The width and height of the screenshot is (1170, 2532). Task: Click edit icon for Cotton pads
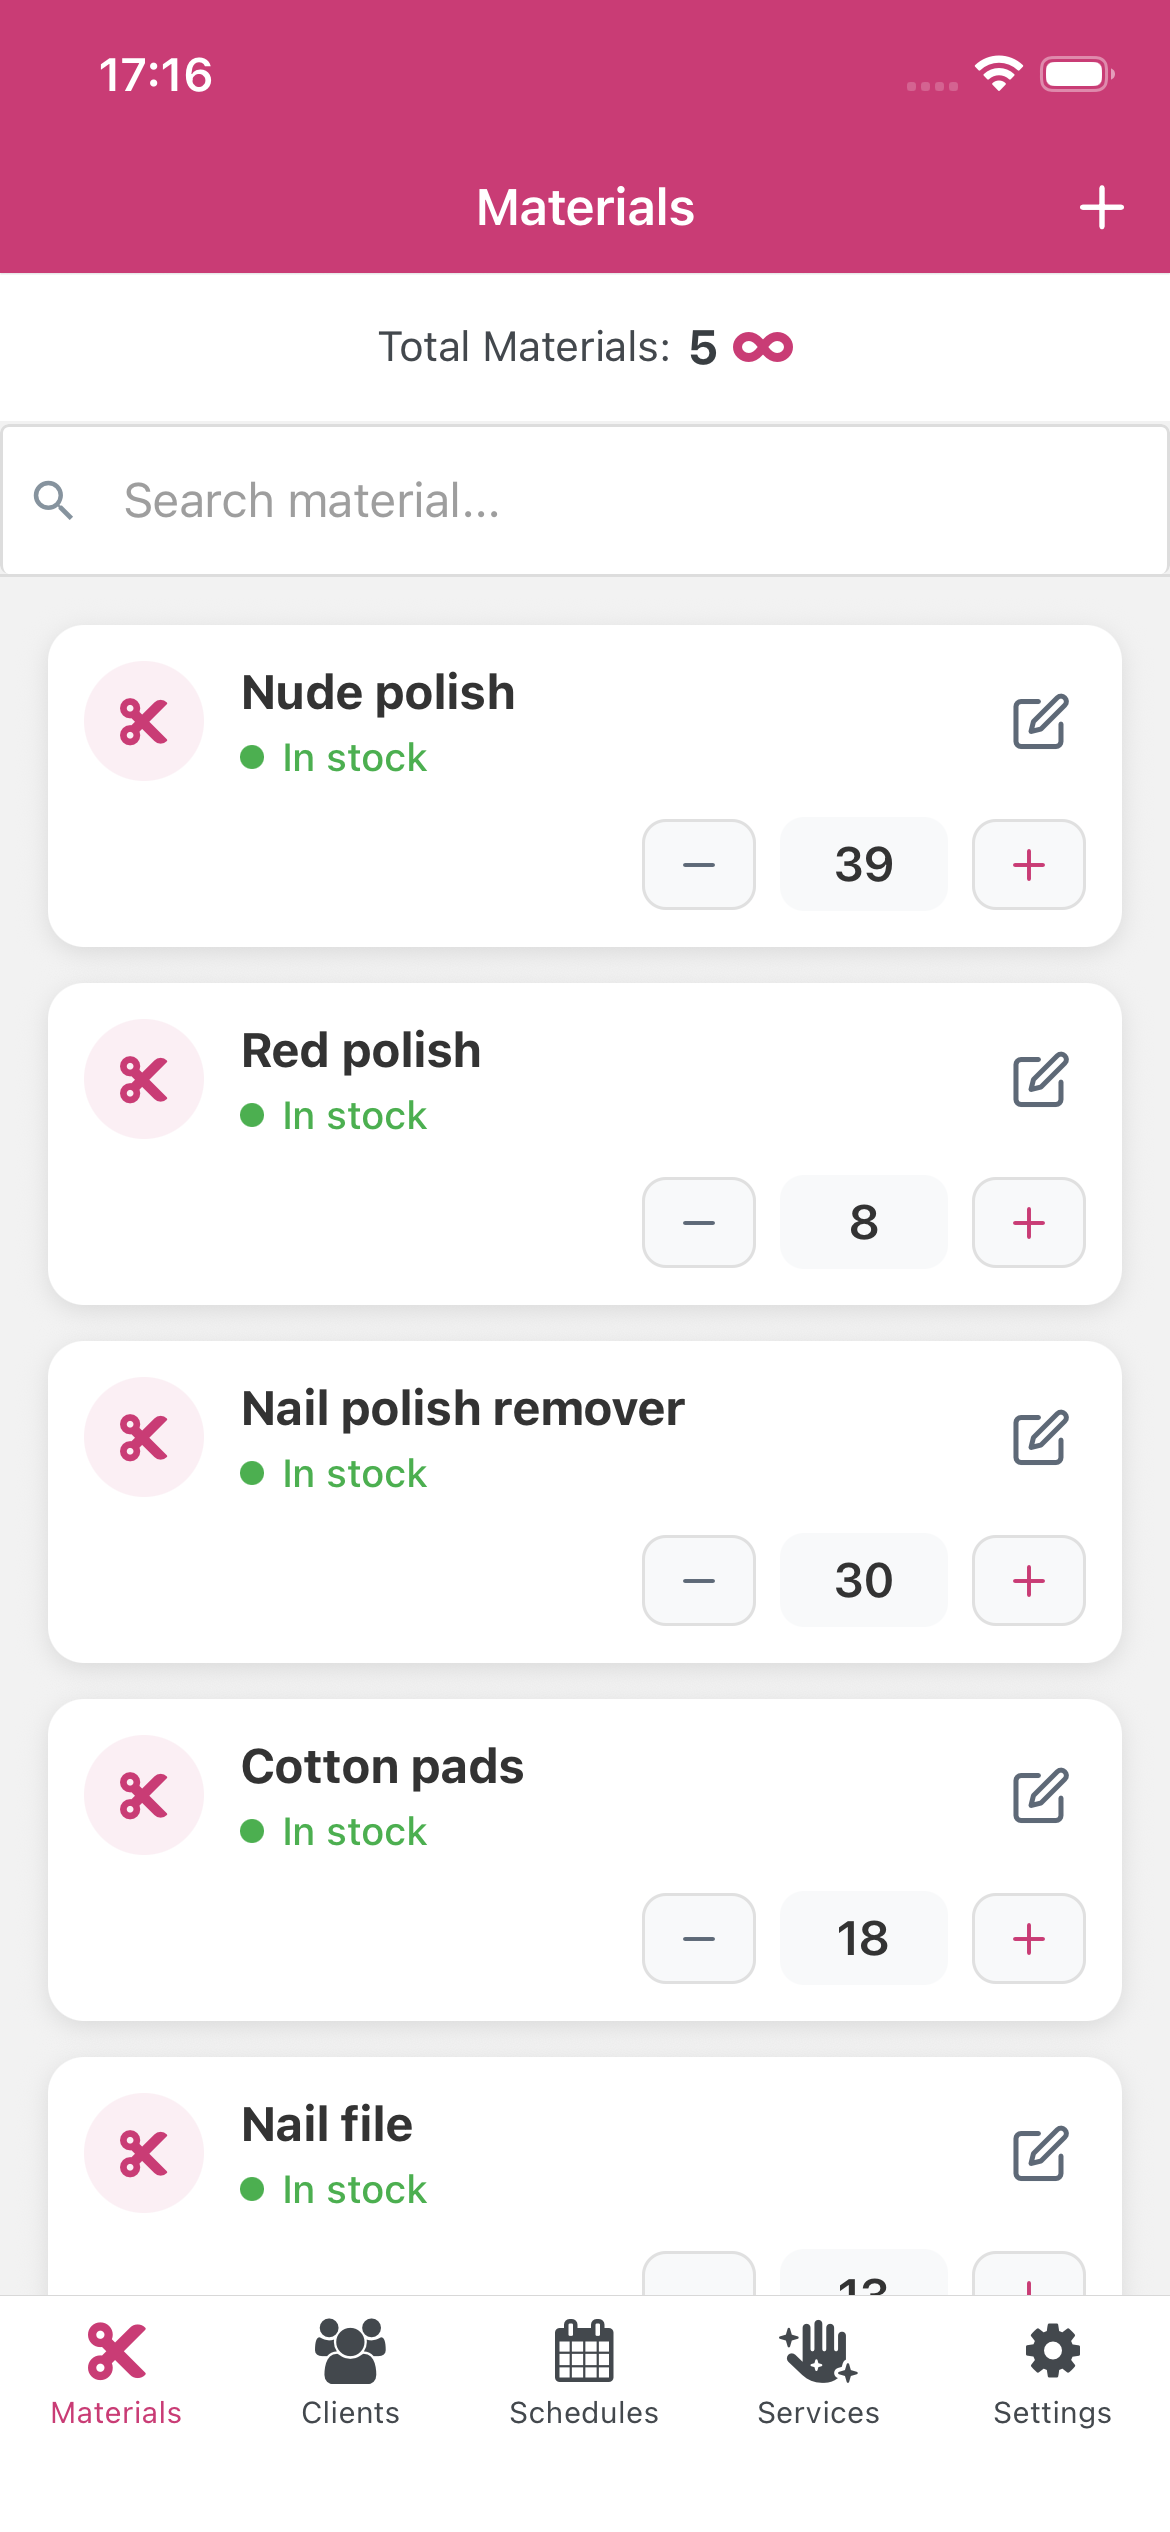[1040, 1796]
